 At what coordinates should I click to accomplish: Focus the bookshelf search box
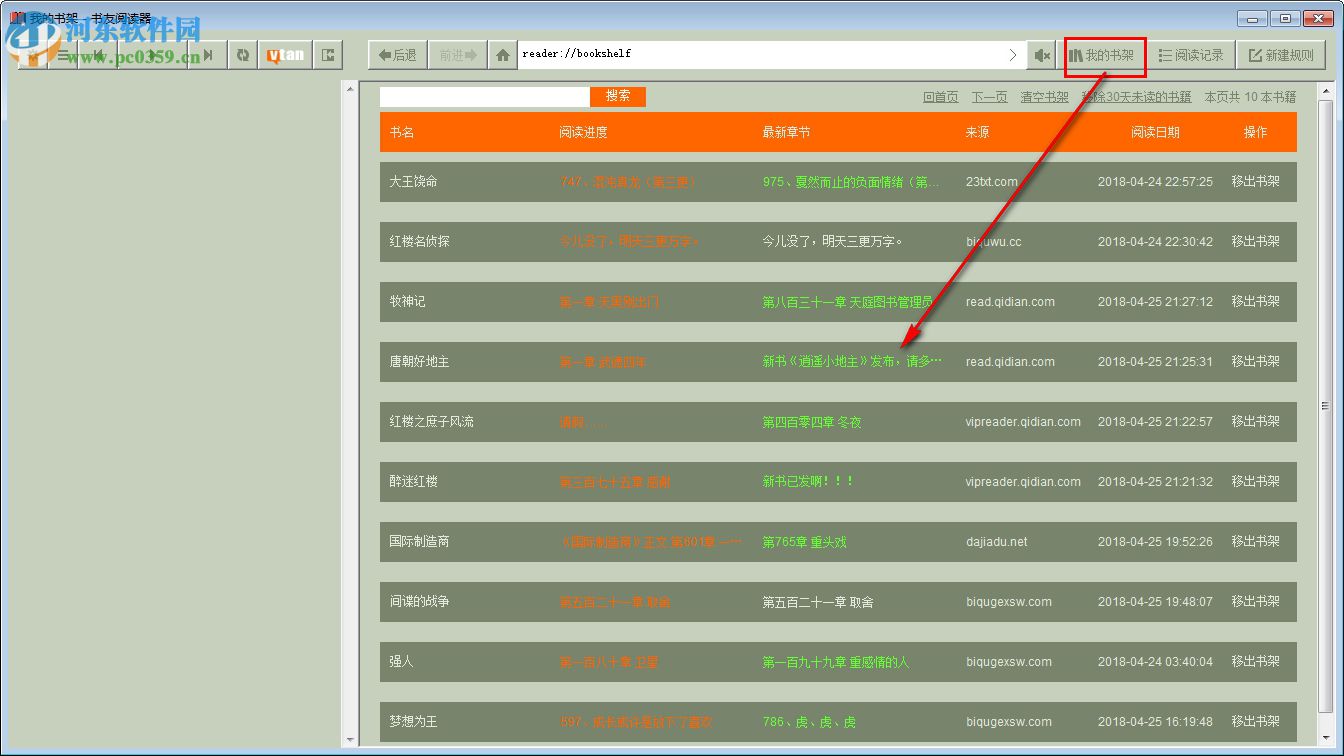point(485,97)
